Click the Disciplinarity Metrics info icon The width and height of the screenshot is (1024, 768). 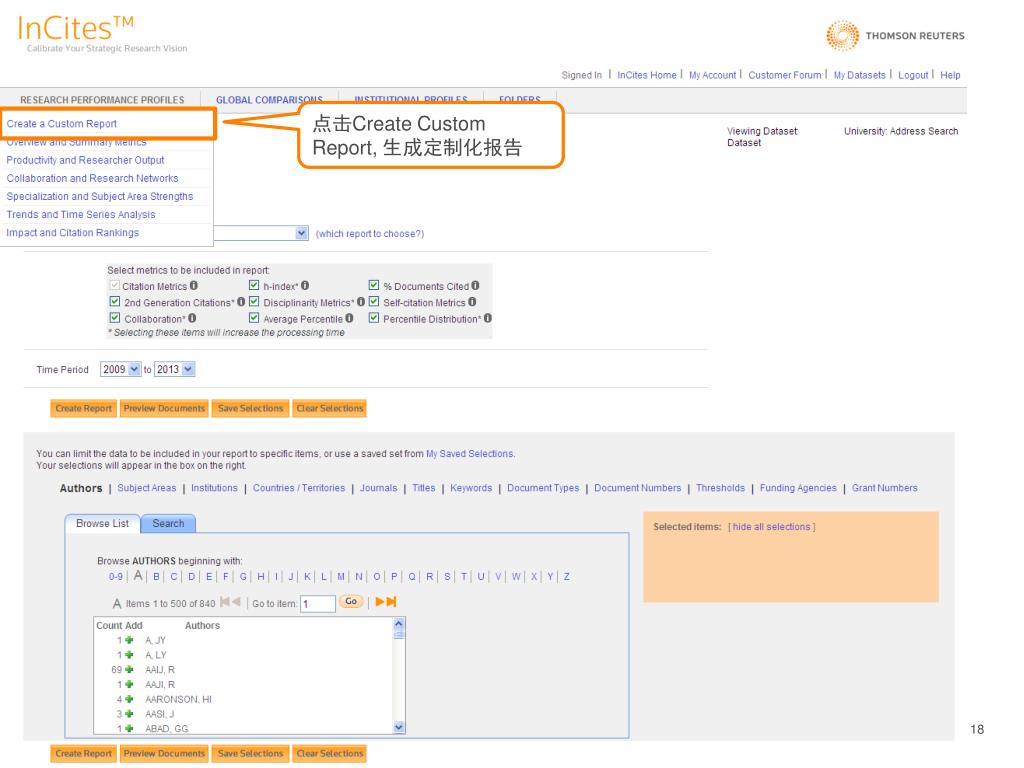[x=360, y=302]
